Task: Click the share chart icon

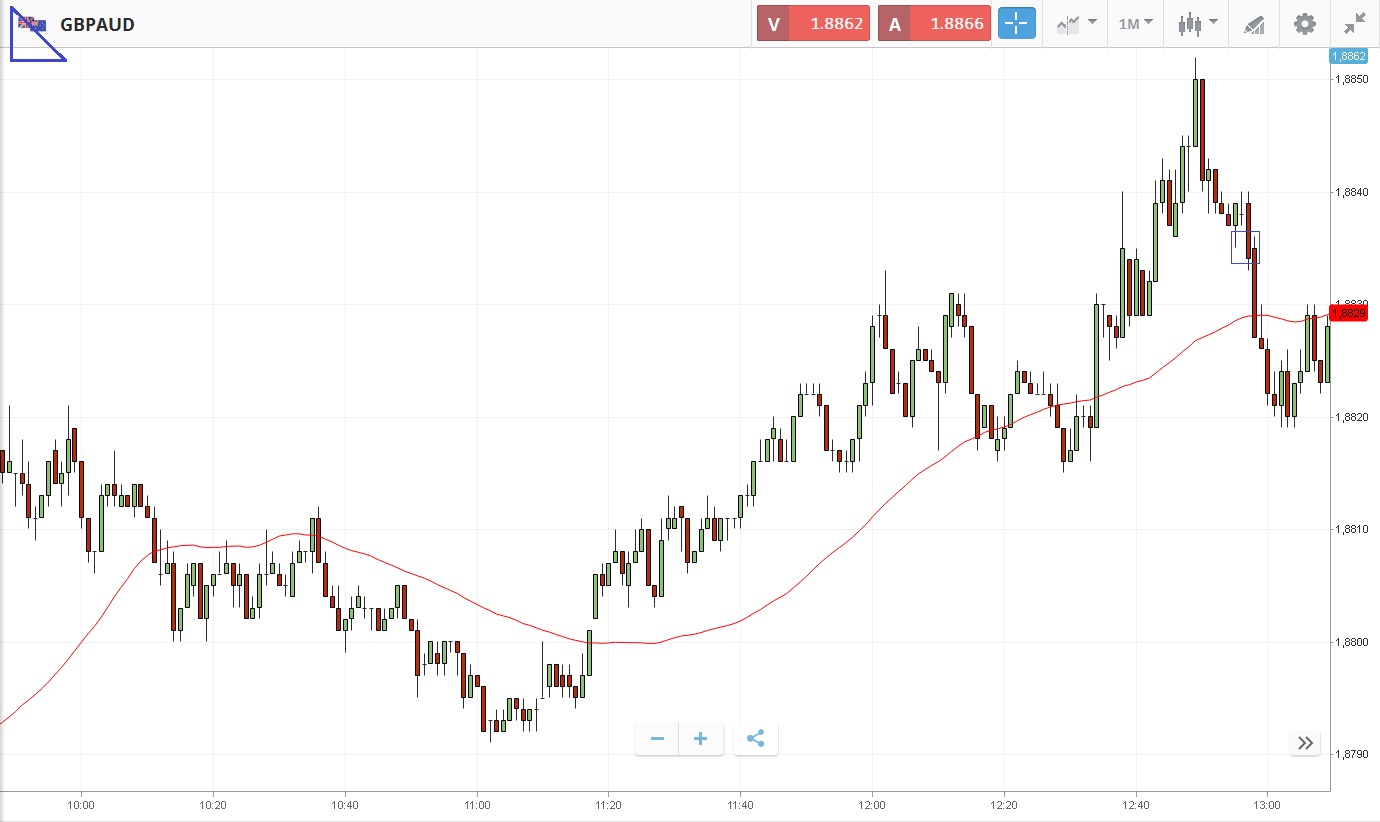Action: click(756, 739)
